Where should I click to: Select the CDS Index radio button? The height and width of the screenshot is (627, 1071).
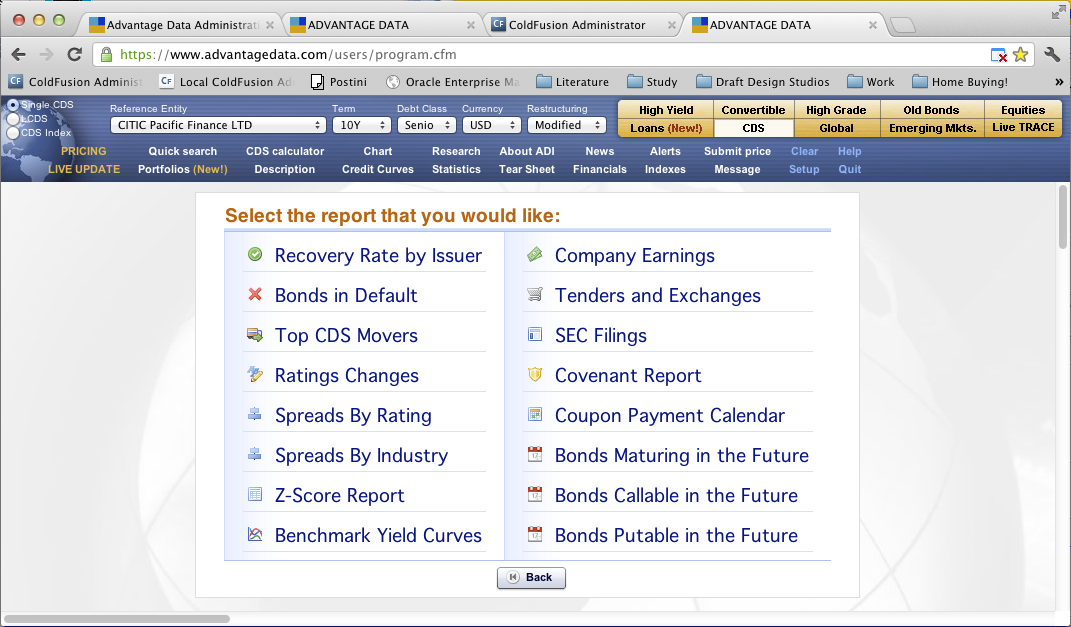[x=13, y=133]
